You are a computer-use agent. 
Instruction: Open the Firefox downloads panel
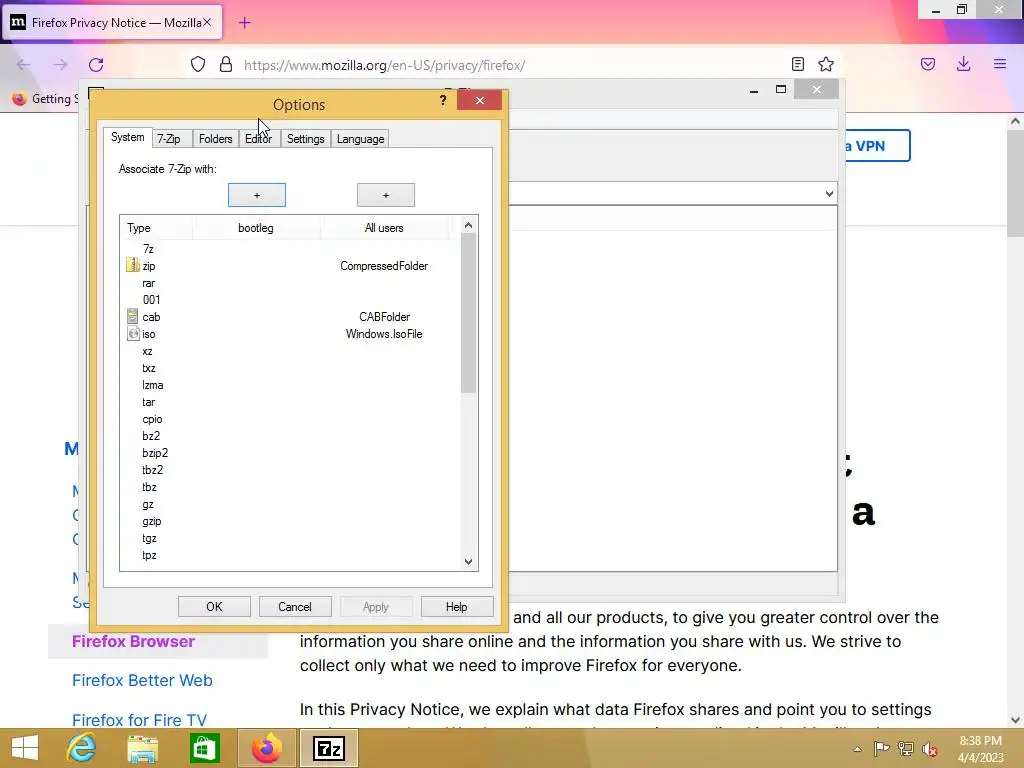[963, 64]
